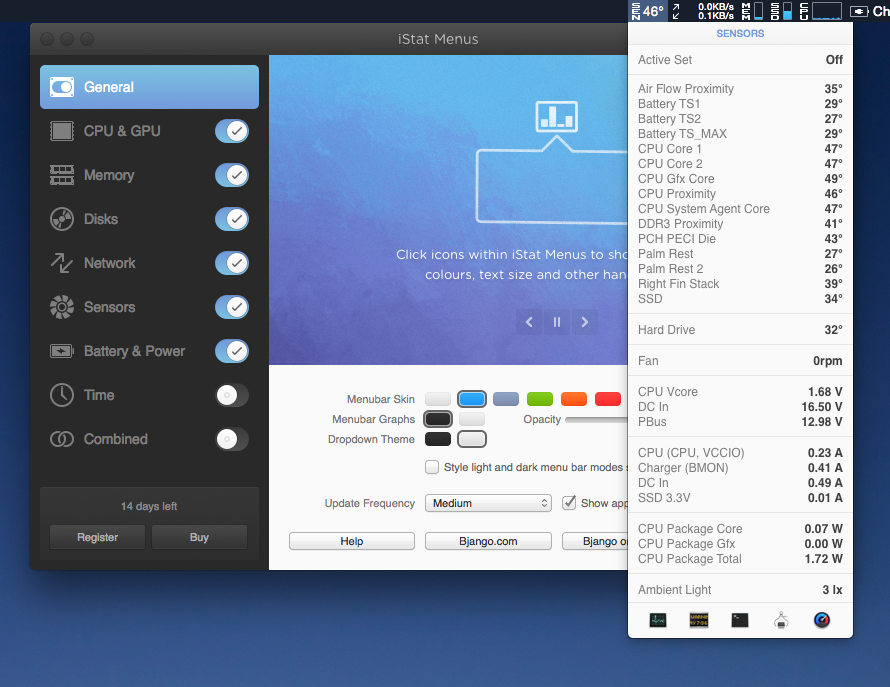Click the CPU & GPU chip icon

[x=62, y=131]
